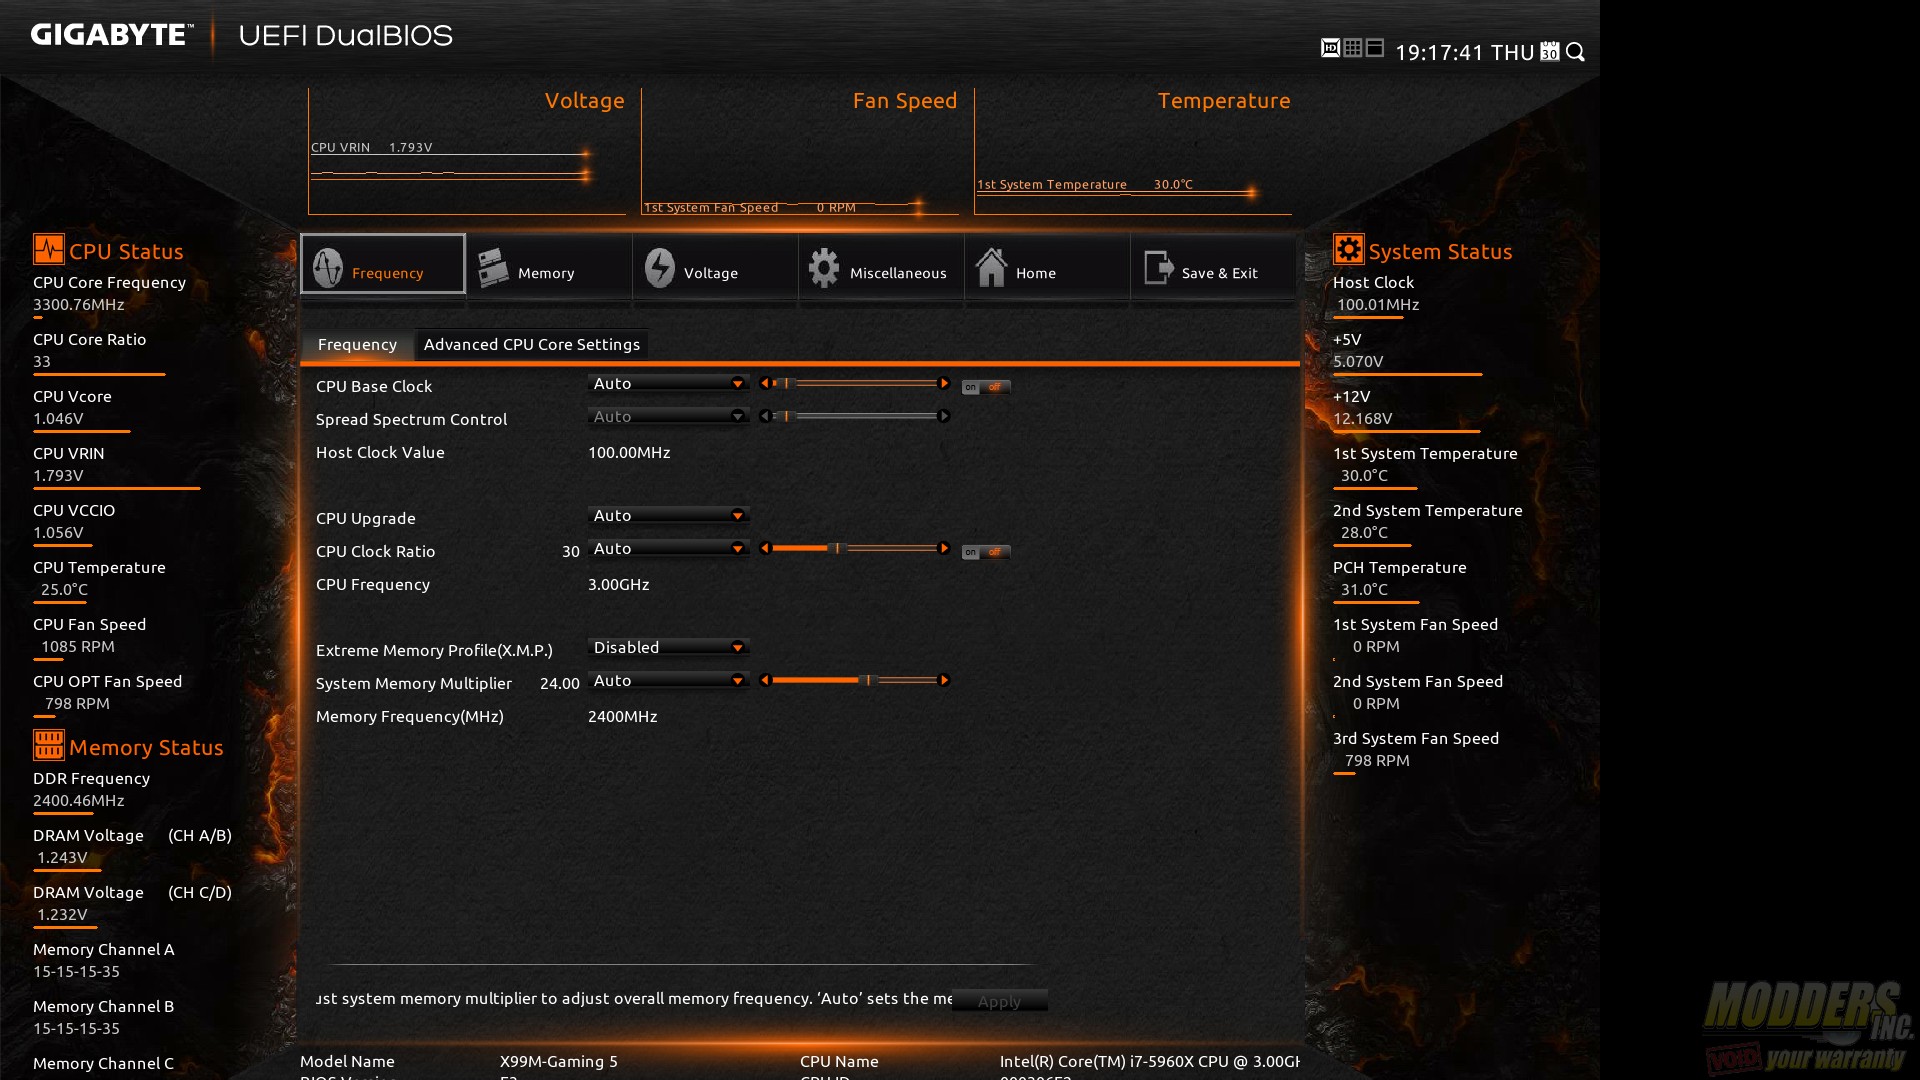The height and width of the screenshot is (1080, 1920).
Task: Click the System Status gear icon
Action: coord(1348,249)
